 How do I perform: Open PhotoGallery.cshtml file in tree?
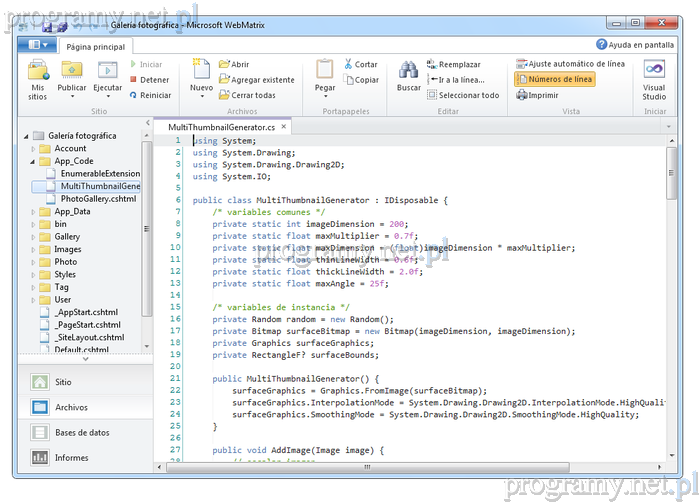[x=97, y=199]
